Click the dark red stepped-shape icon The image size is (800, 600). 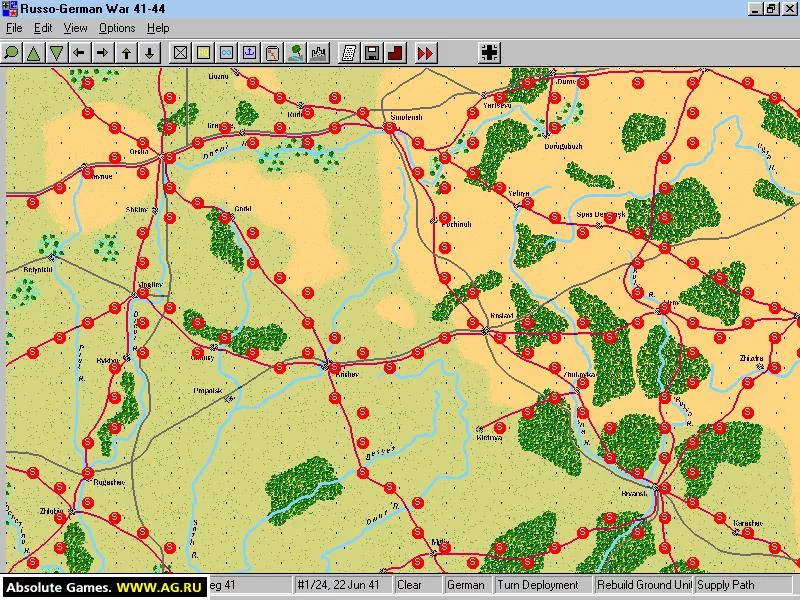pyautogui.click(x=395, y=53)
